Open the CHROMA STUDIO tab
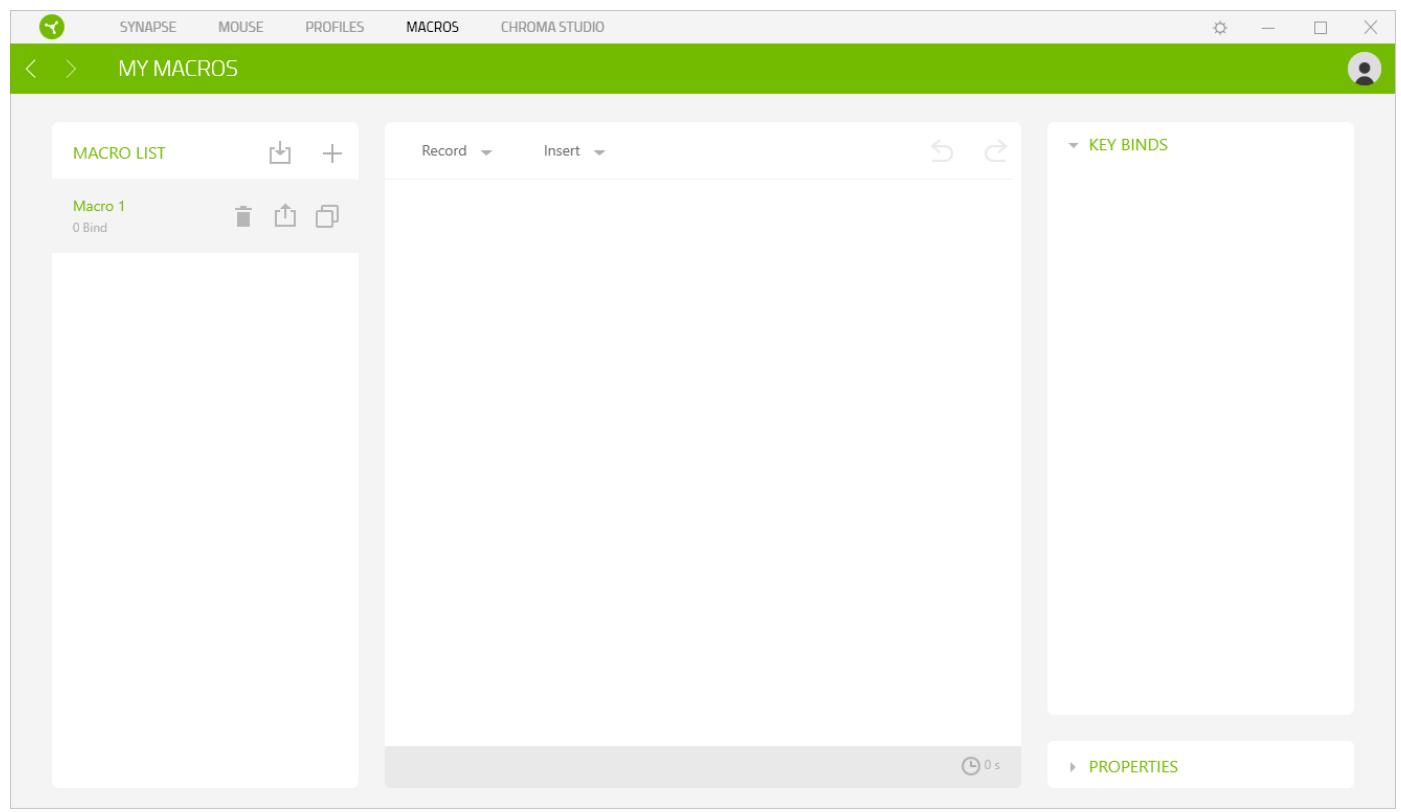1401x812 pixels. [x=552, y=26]
